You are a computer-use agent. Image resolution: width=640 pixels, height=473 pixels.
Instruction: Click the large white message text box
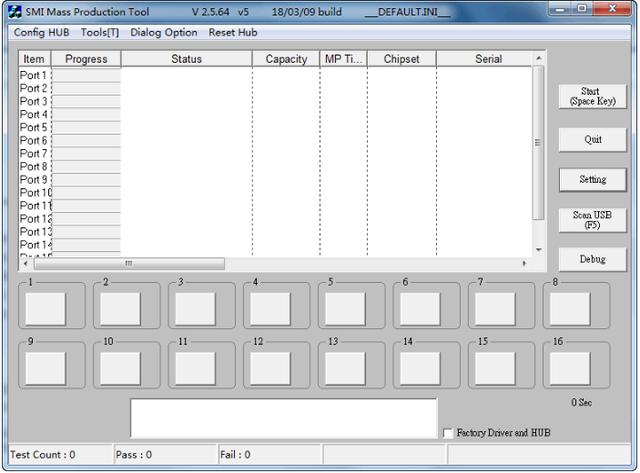click(284, 418)
